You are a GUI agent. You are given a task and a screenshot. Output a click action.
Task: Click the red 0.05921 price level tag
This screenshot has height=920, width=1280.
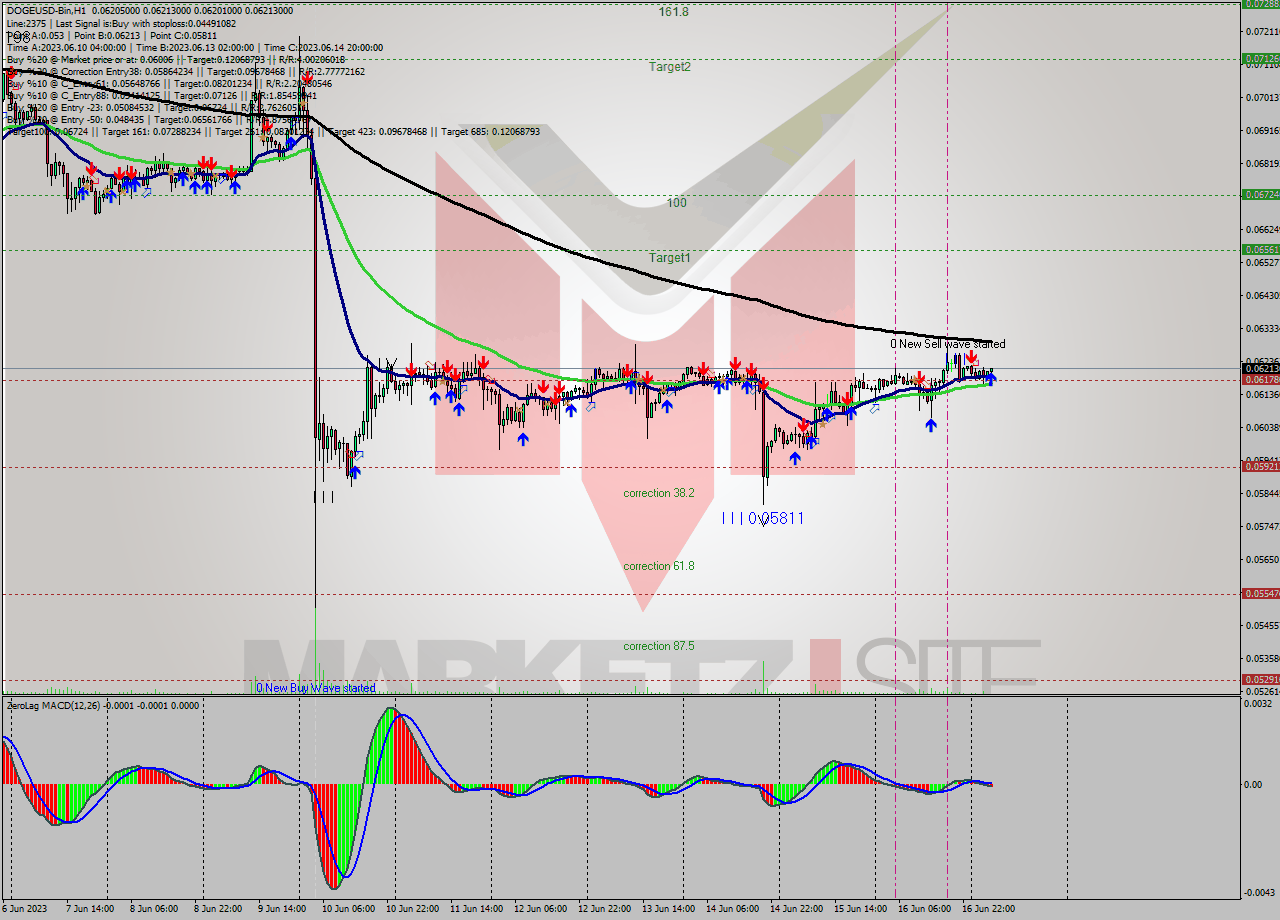coord(1260,466)
